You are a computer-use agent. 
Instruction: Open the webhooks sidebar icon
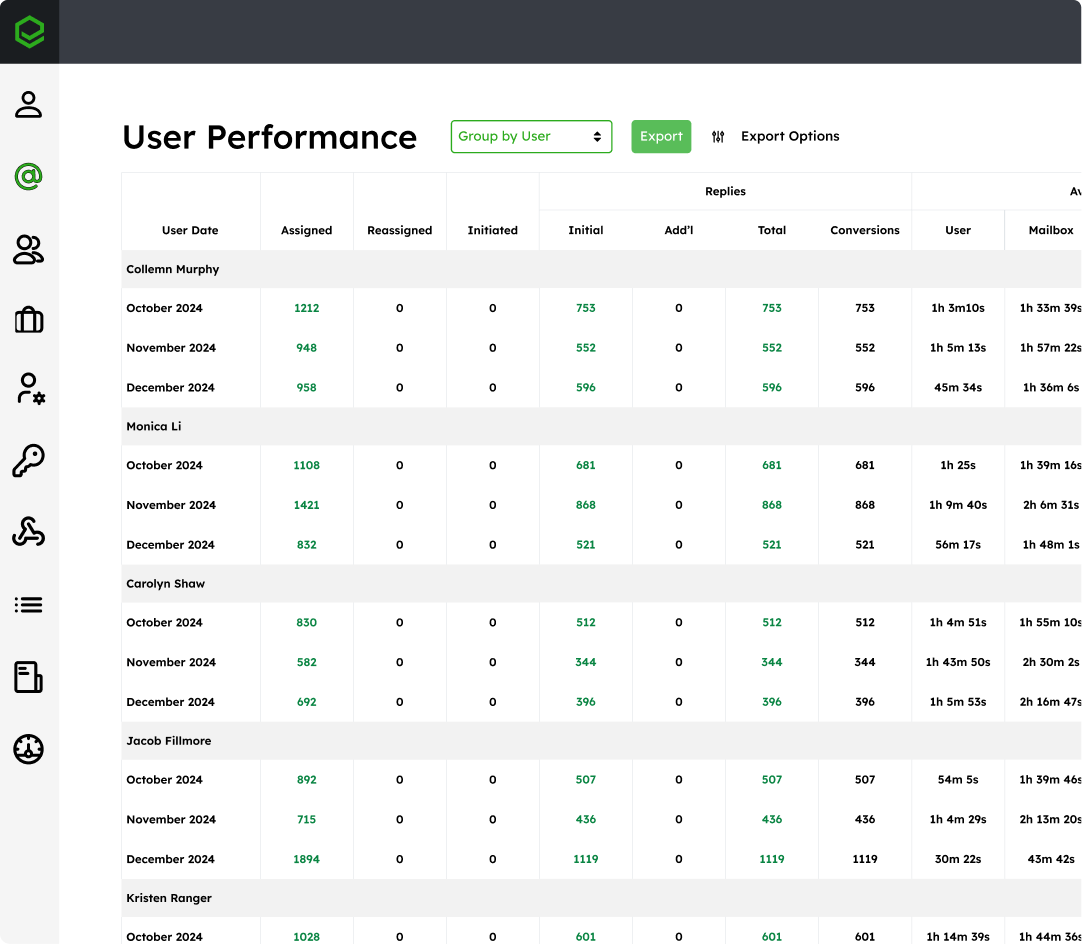[x=28, y=532]
